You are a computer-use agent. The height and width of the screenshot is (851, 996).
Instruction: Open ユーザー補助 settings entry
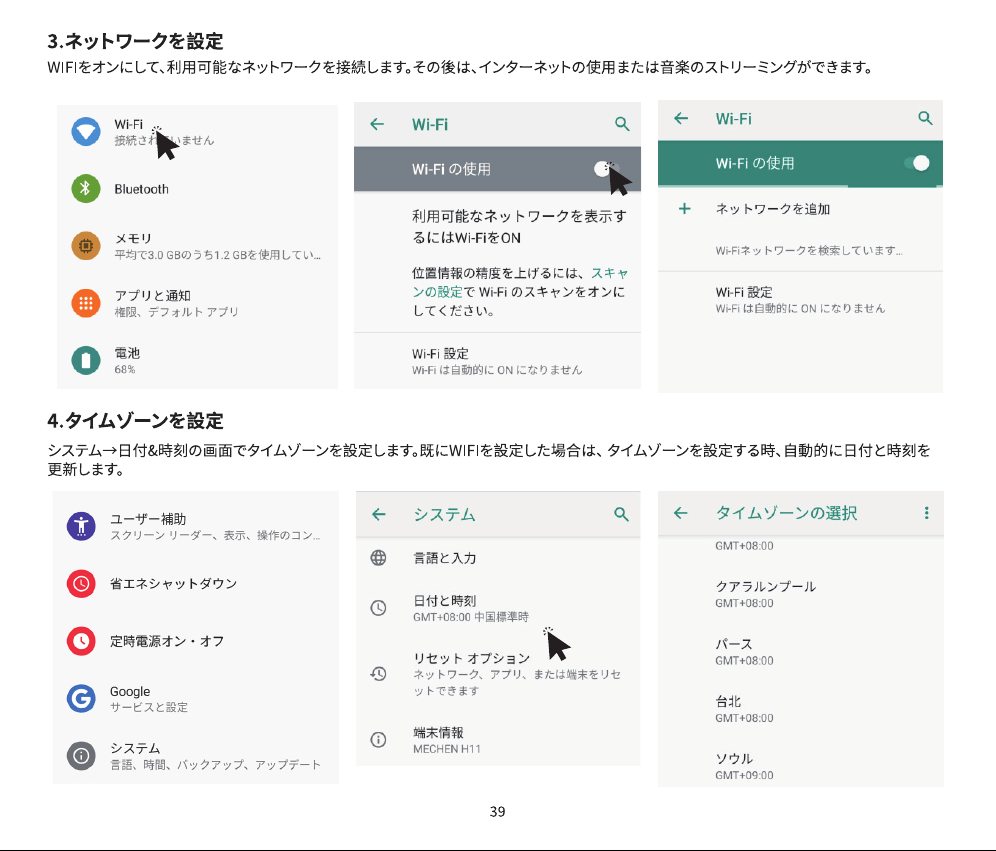click(196, 526)
